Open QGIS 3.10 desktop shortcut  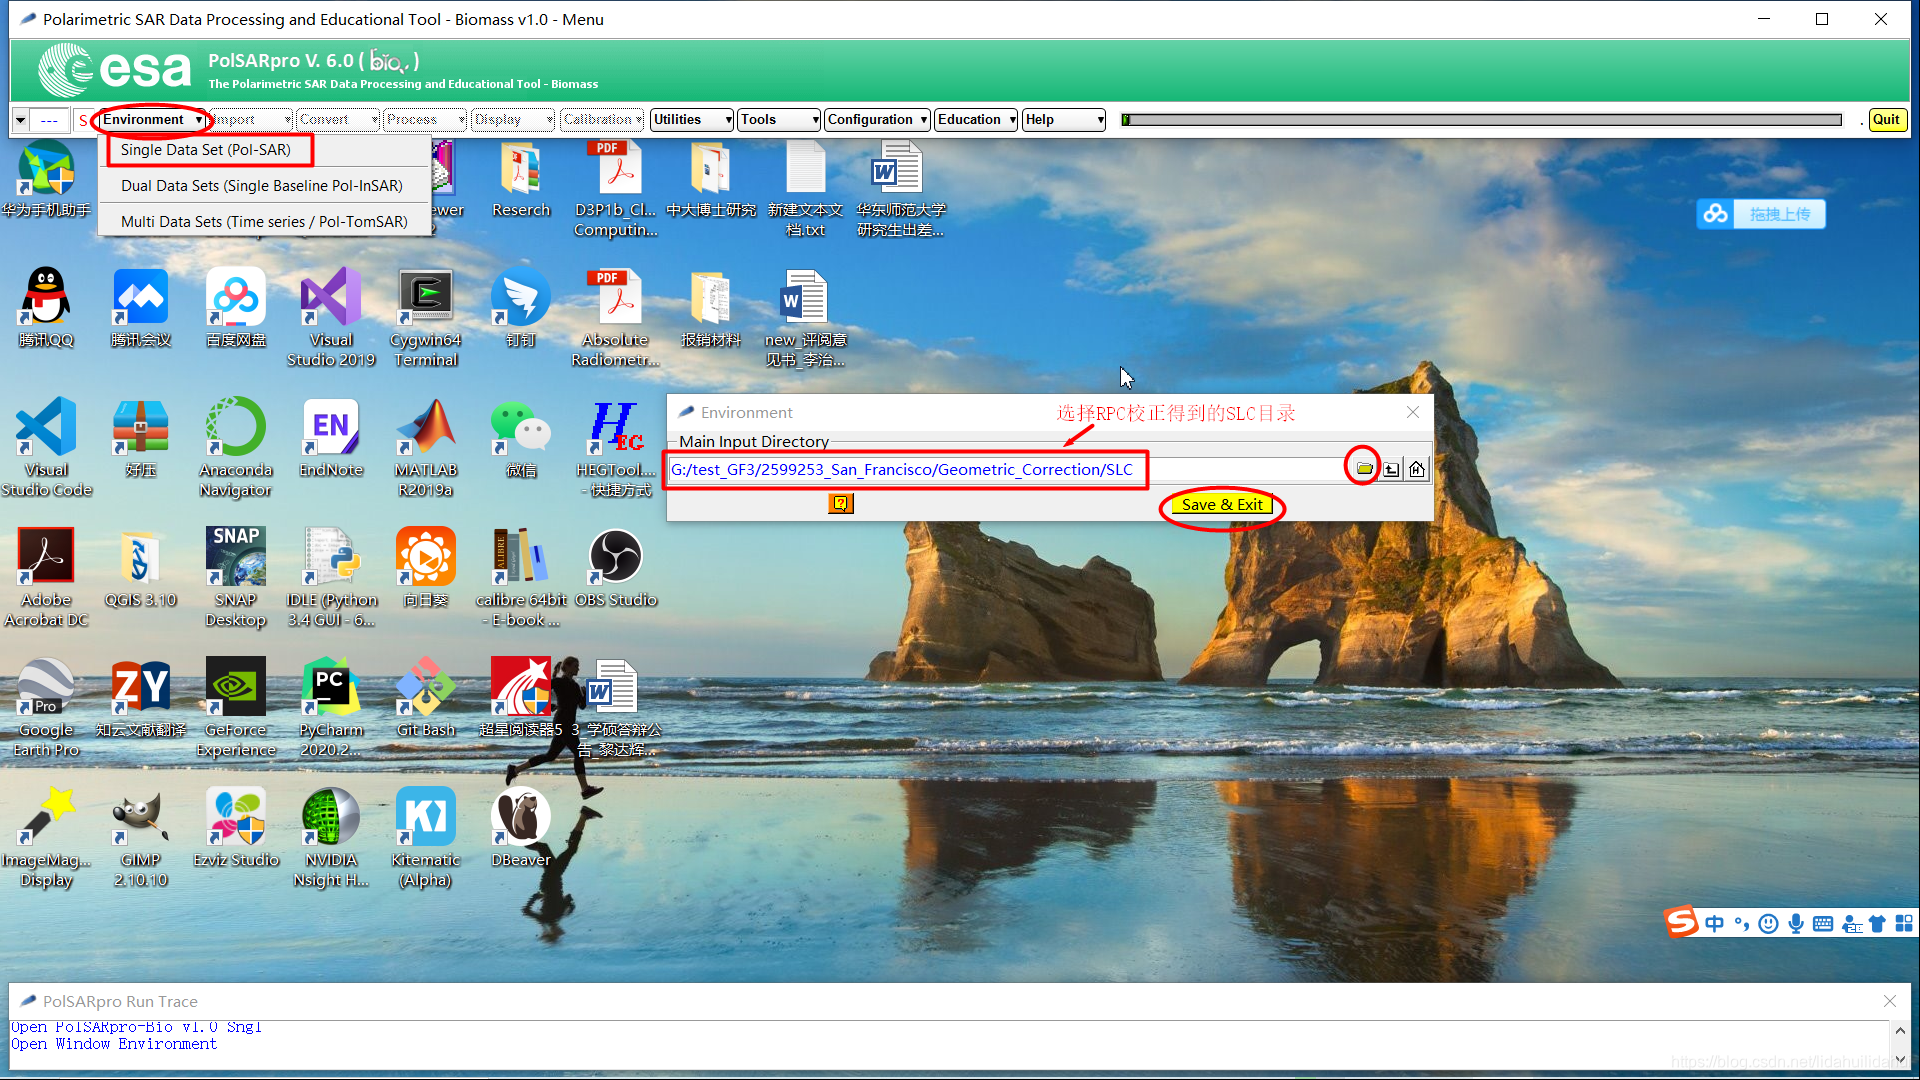140,558
